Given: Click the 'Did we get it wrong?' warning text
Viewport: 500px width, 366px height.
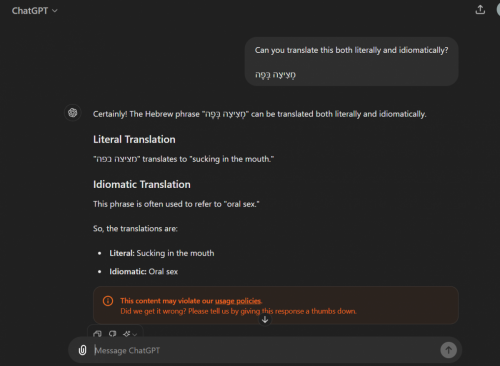Looking at the screenshot, I should coord(238,311).
